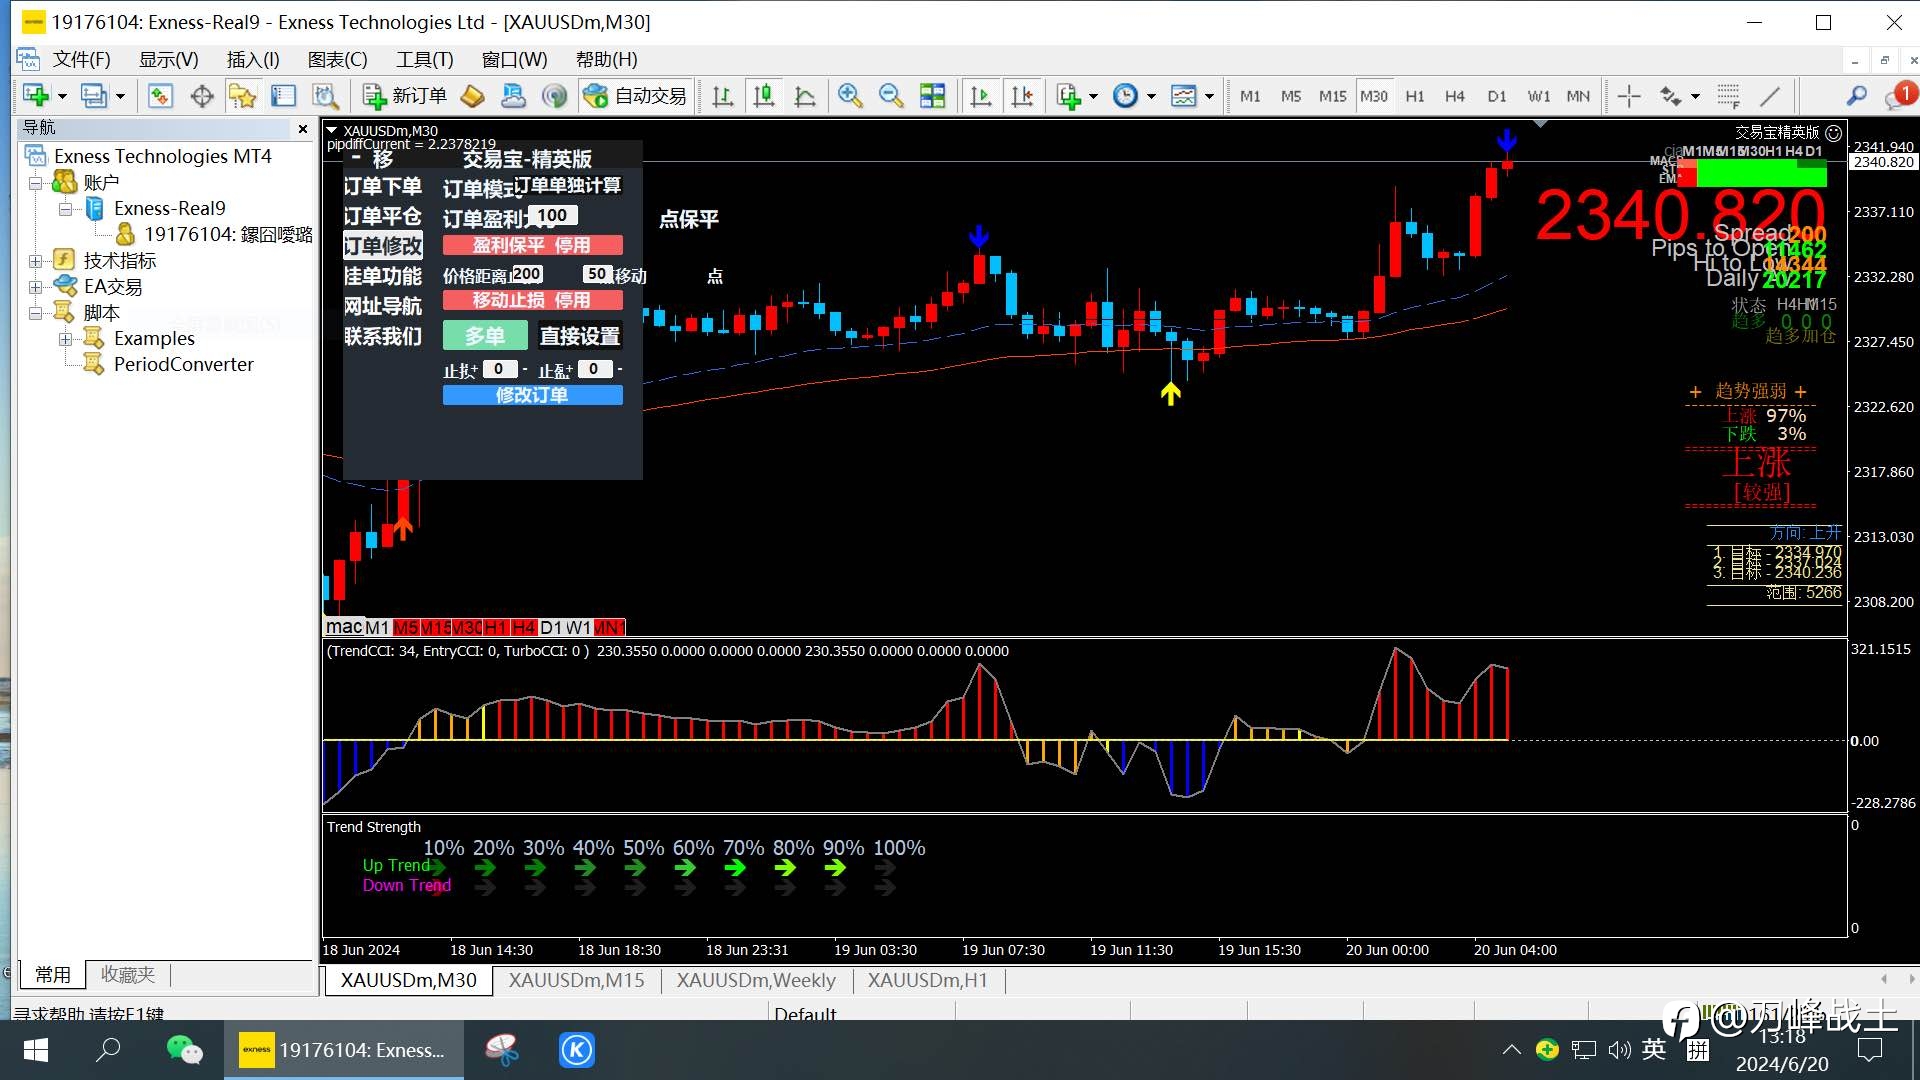This screenshot has width=1920, height=1080.
Task: Open the search magnifier in toolbar
Action: coord(1856,96)
